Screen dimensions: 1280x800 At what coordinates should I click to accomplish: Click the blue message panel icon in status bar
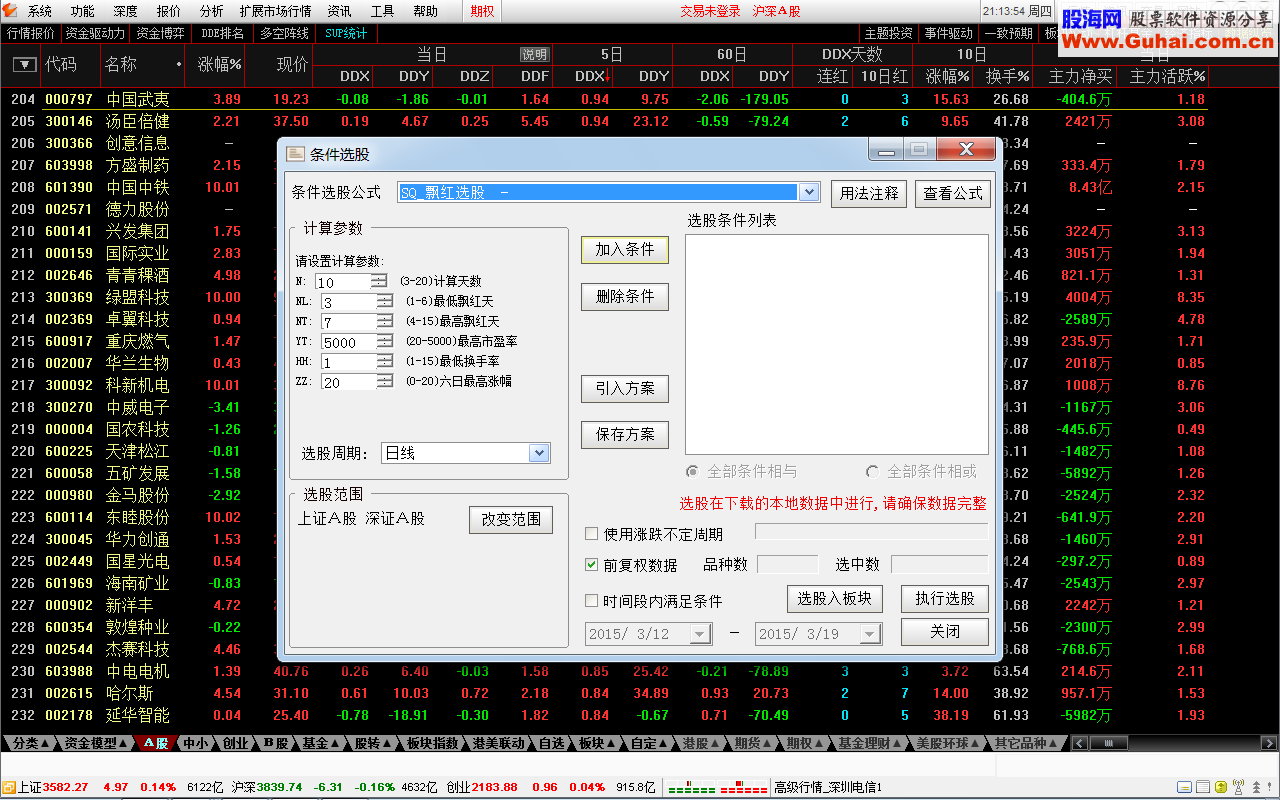tap(1185, 788)
